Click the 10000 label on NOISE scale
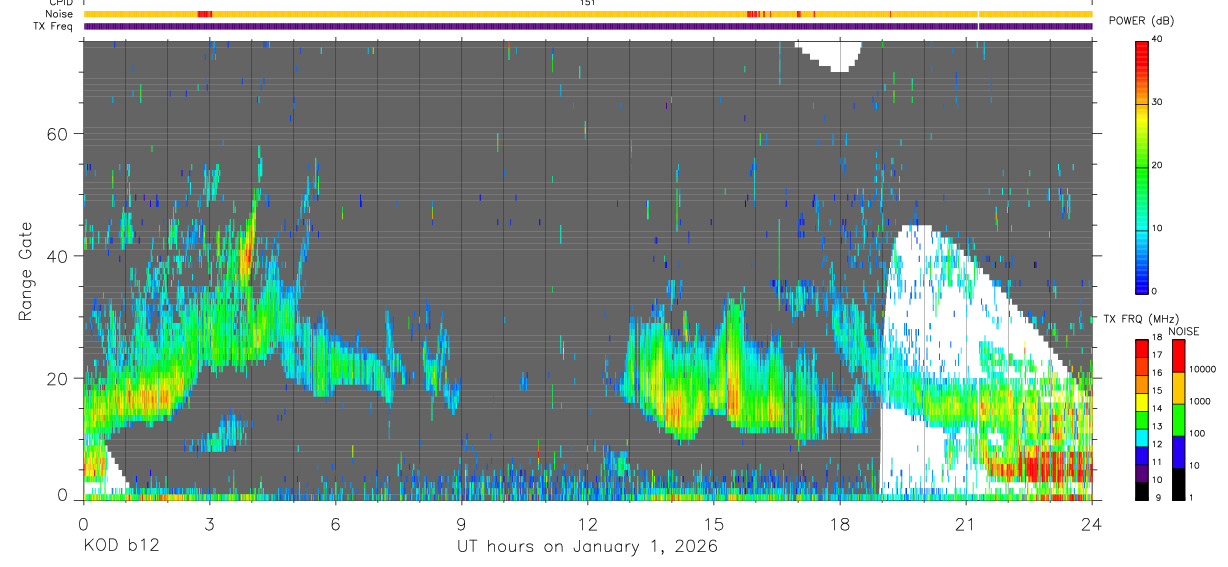 pyautogui.click(x=1201, y=369)
